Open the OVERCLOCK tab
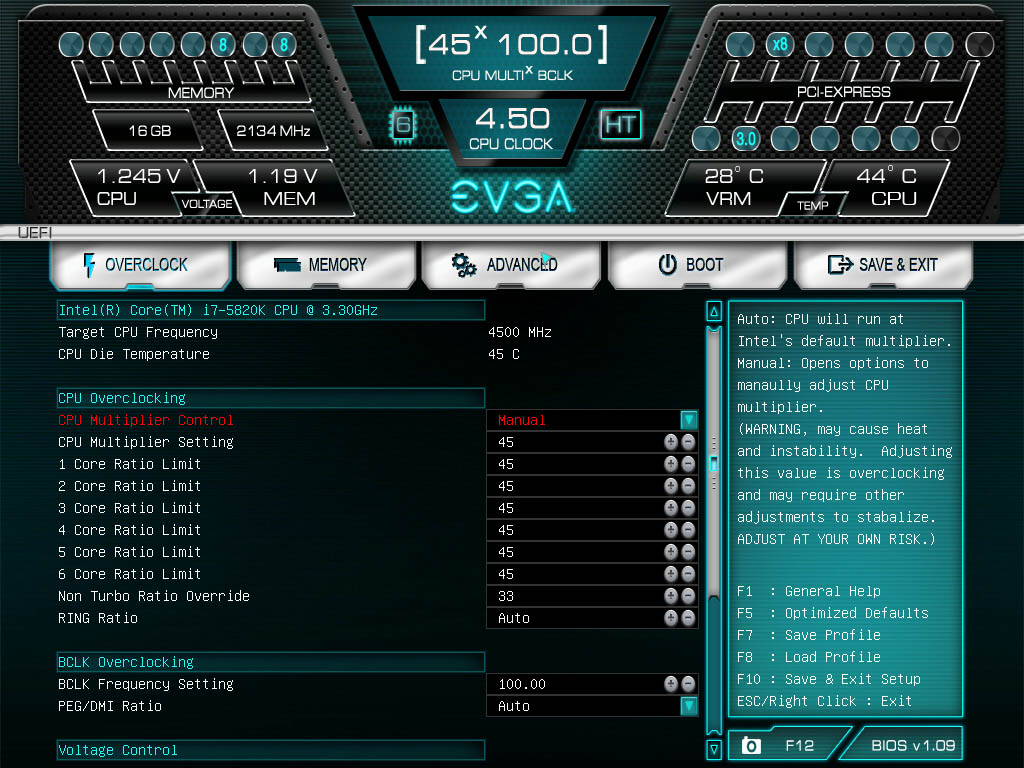This screenshot has width=1024, height=768. point(140,264)
